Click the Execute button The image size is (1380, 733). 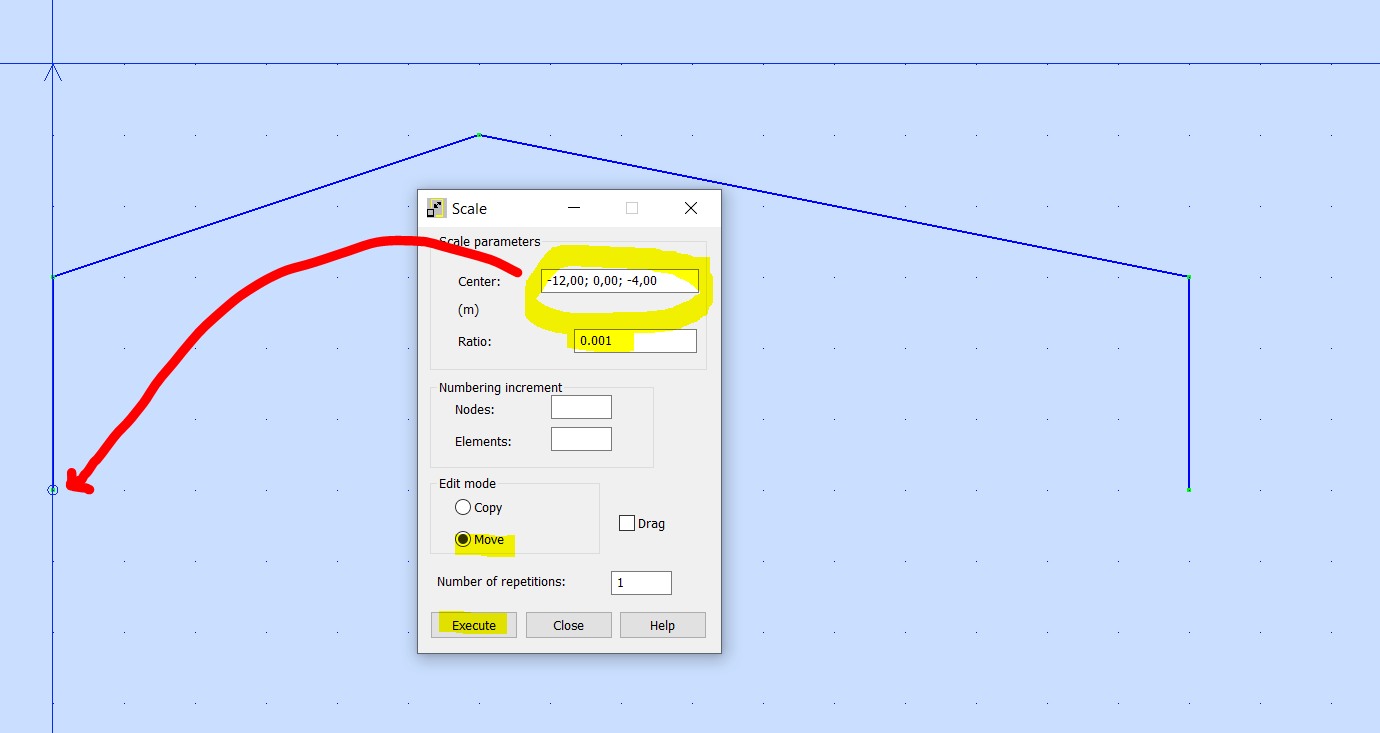[473, 624]
